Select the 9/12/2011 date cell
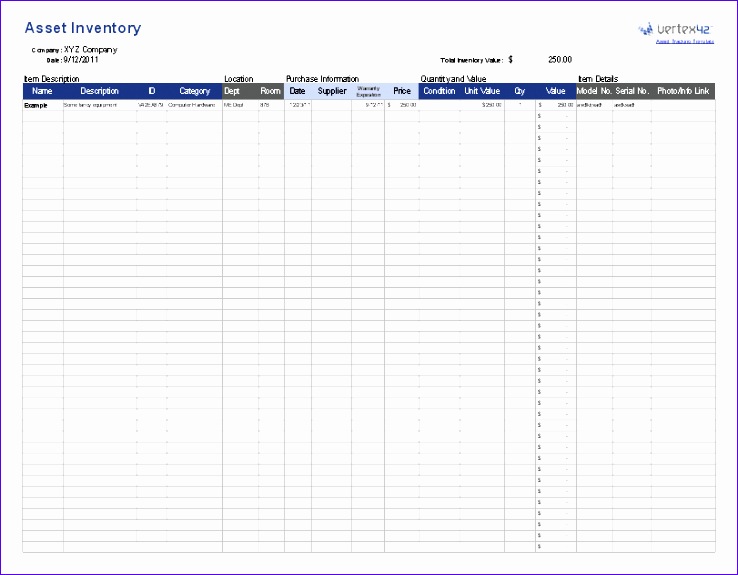 [x=81, y=60]
